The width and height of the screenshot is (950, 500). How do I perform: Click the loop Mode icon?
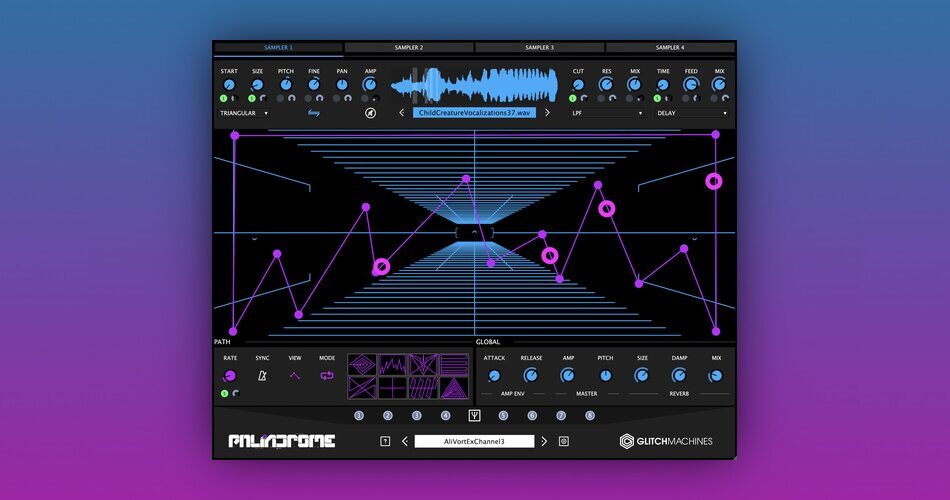point(327,376)
